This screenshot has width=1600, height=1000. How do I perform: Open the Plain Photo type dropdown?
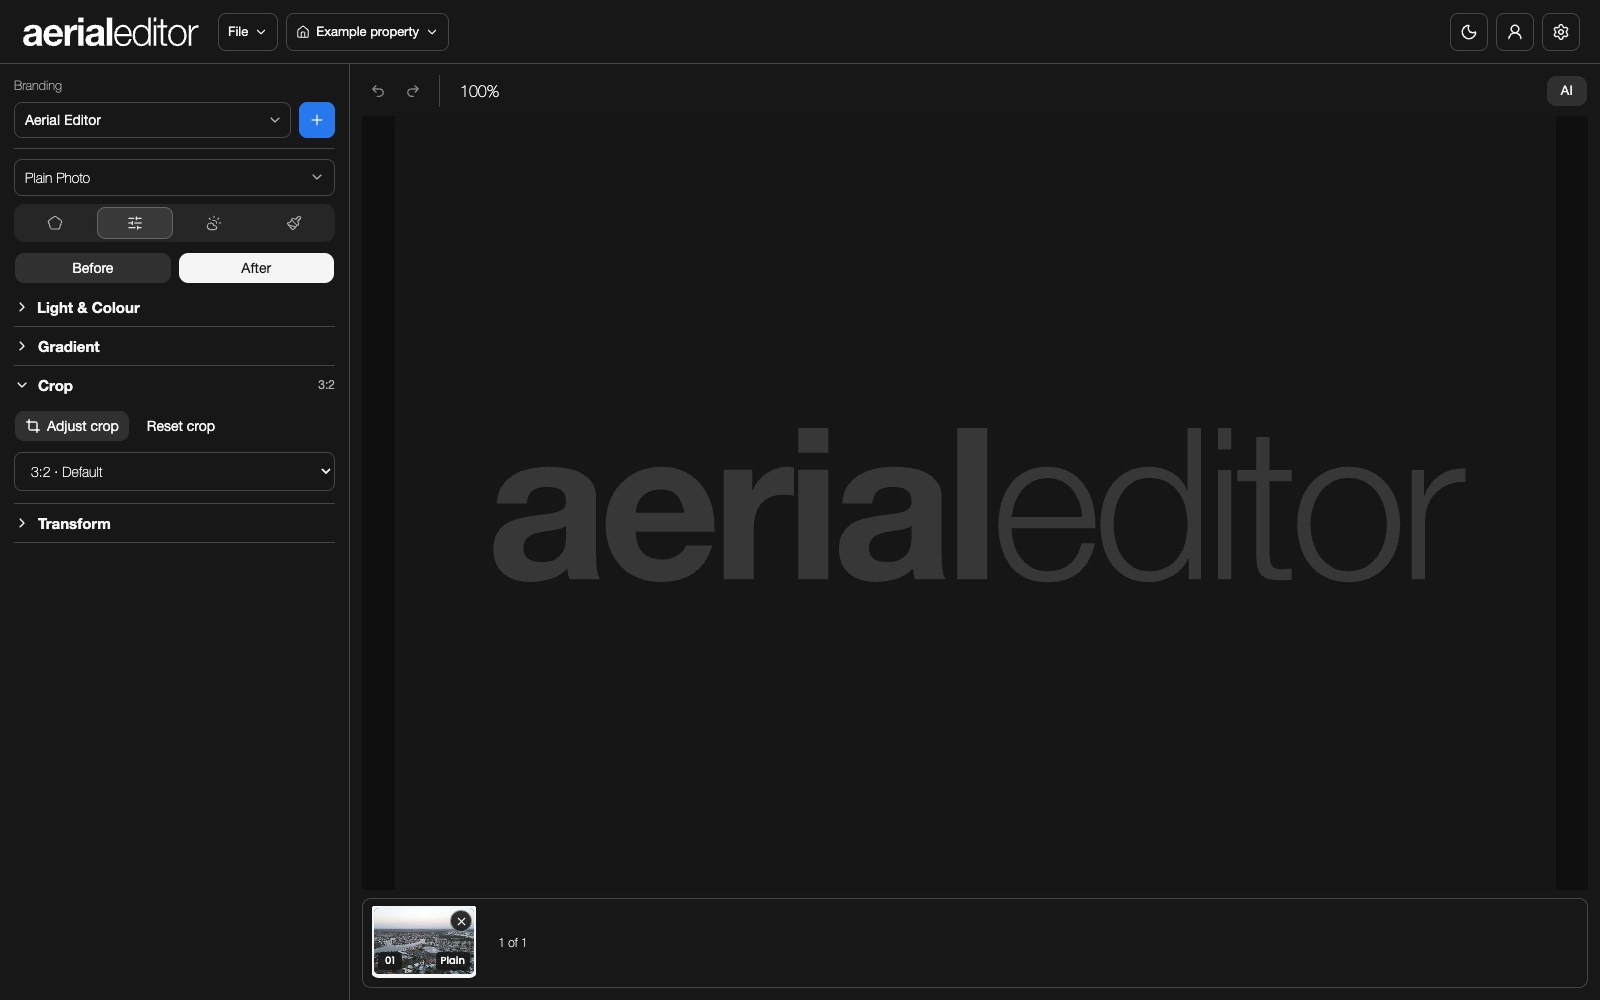tap(174, 178)
